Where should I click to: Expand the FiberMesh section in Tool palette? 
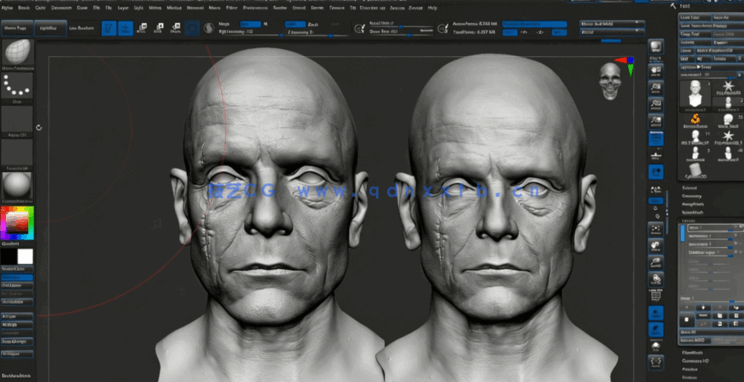click(x=693, y=352)
